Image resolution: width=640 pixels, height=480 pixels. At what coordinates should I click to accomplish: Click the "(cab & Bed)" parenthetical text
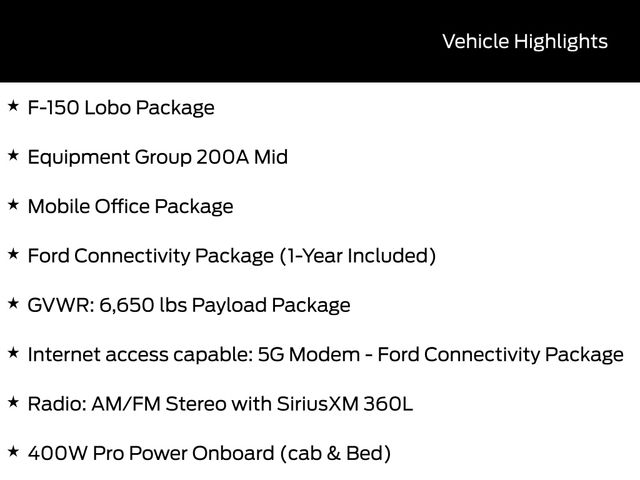coord(335,453)
